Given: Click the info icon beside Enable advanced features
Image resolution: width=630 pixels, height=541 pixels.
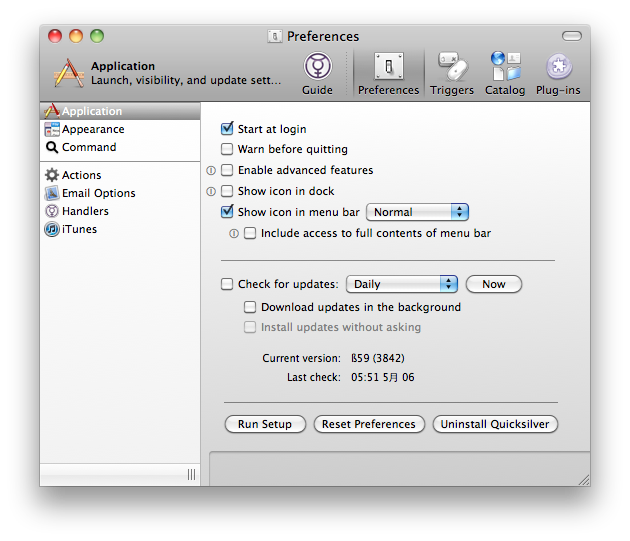Looking at the screenshot, I should tap(211, 170).
